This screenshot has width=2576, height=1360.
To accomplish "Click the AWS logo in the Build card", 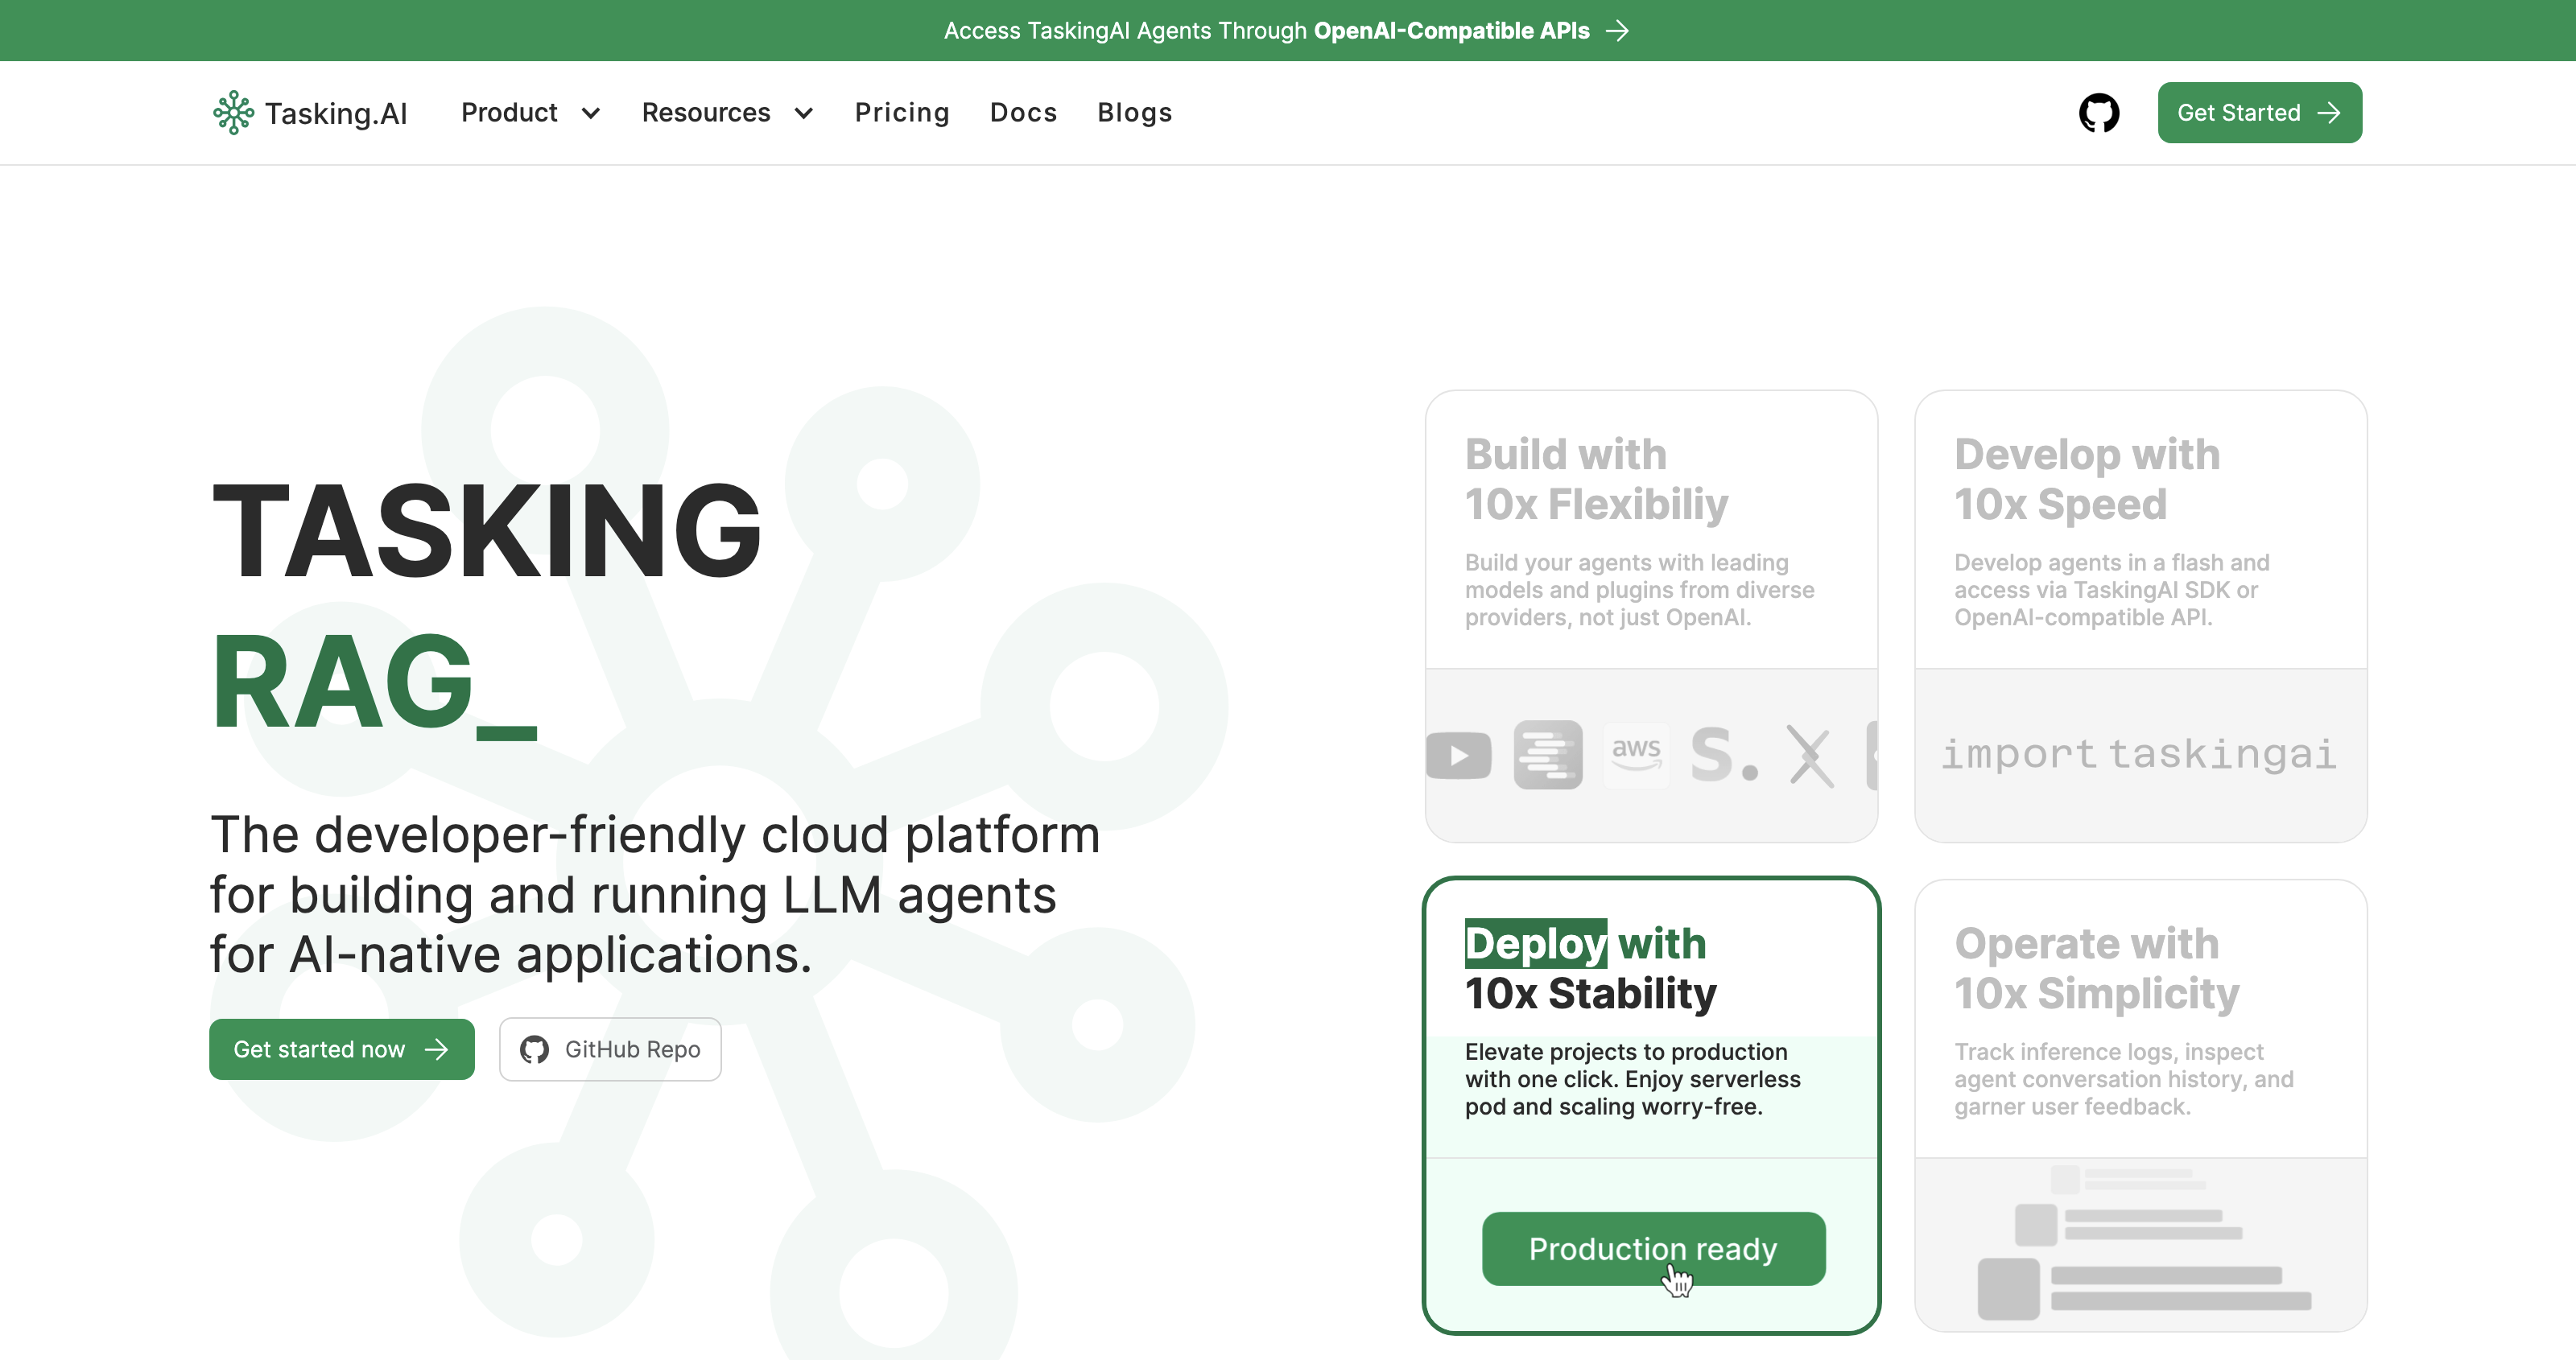I will 1636,755.
